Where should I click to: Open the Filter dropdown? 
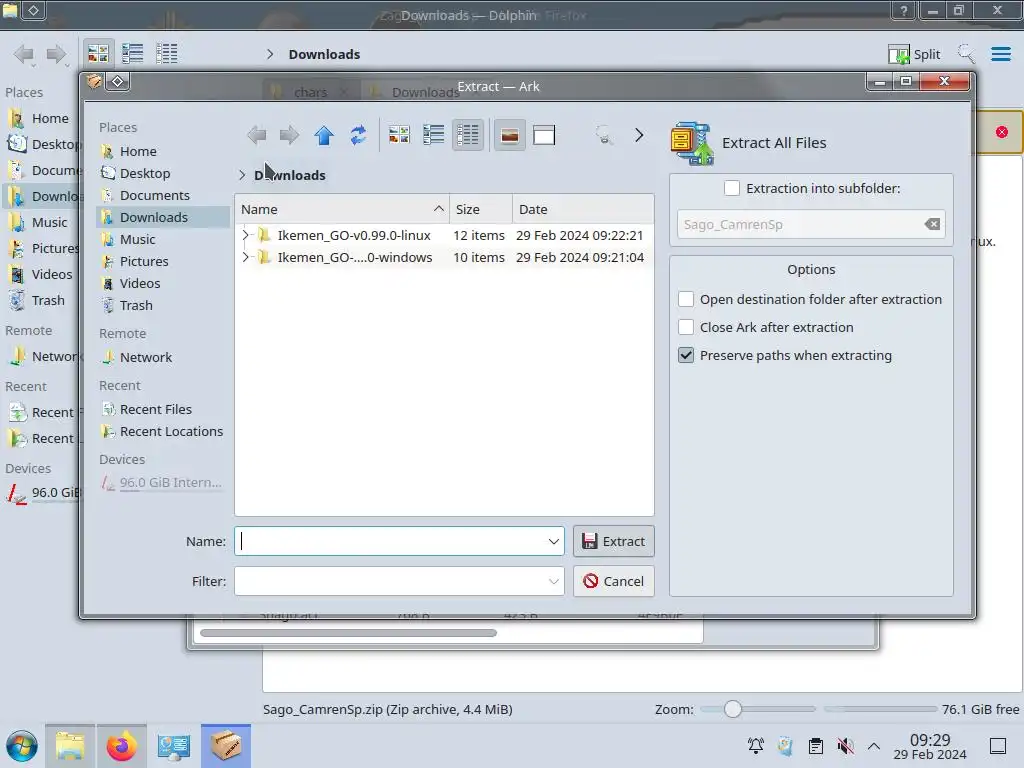click(553, 581)
